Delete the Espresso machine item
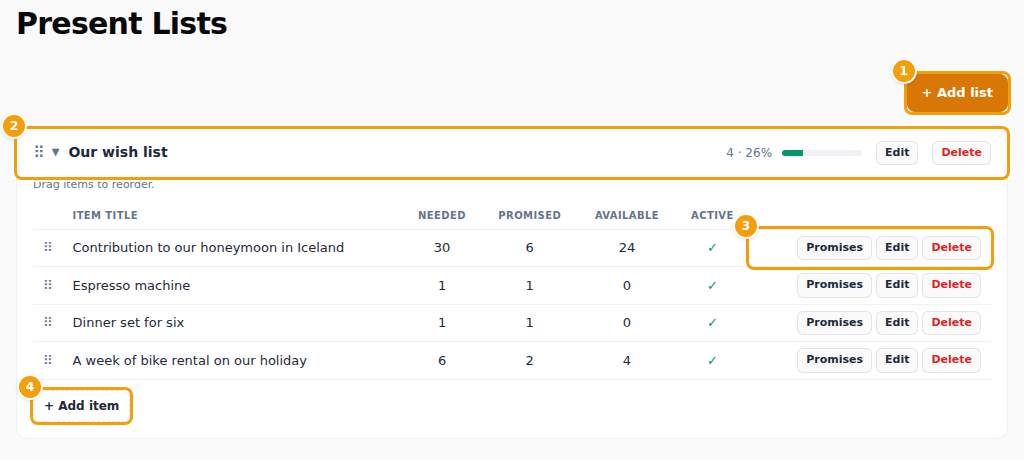The width and height of the screenshot is (1024, 460). (x=951, y=285)
